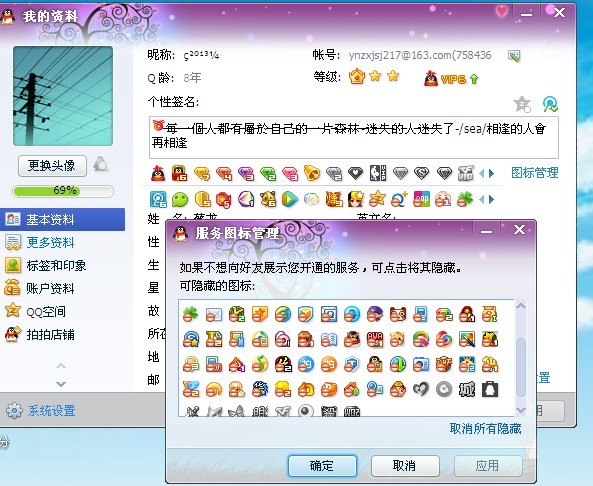Click sidebar up chevron below 拍拍店铺
This screenshot has width=593, height=486.
(61, 366)
